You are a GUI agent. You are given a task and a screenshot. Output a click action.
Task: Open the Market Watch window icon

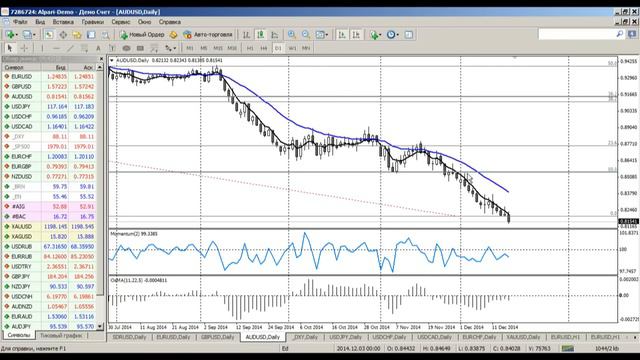pos(49,35)
